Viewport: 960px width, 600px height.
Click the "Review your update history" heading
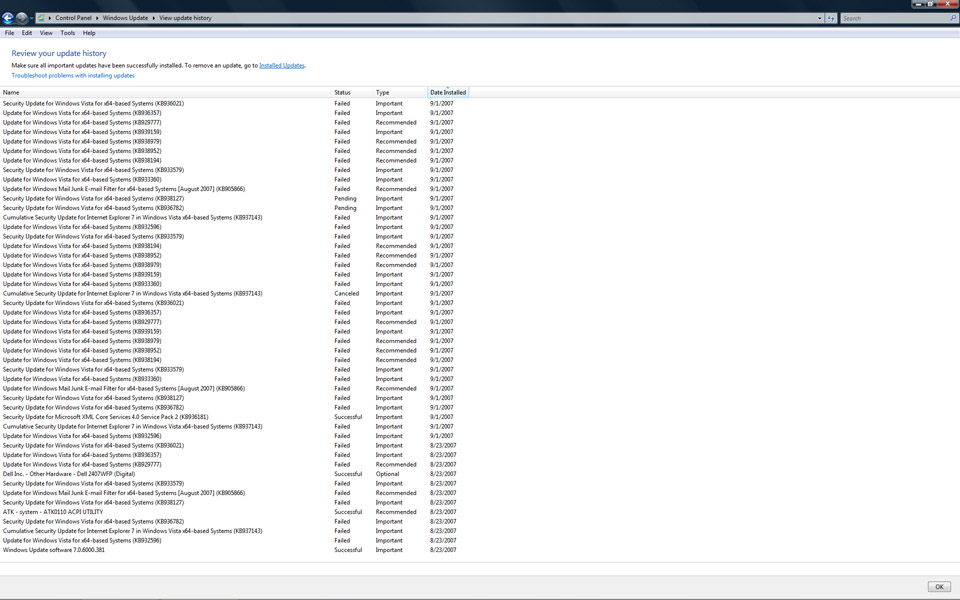[59, 53]
